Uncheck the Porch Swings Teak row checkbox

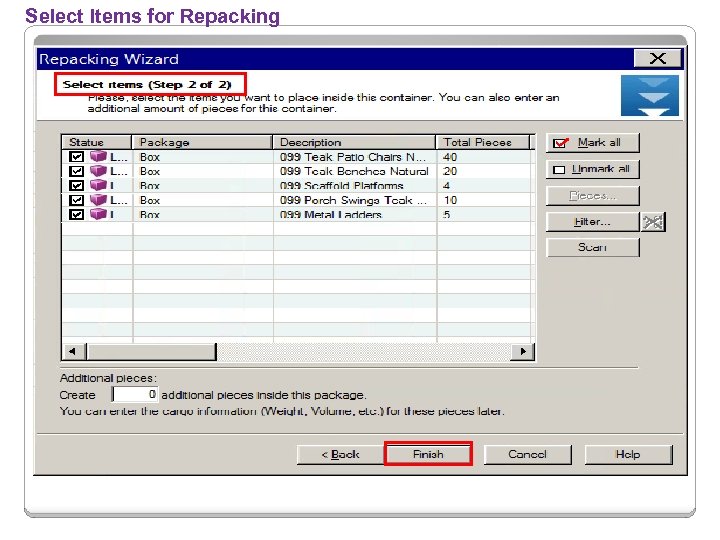(x=76, y=200)
